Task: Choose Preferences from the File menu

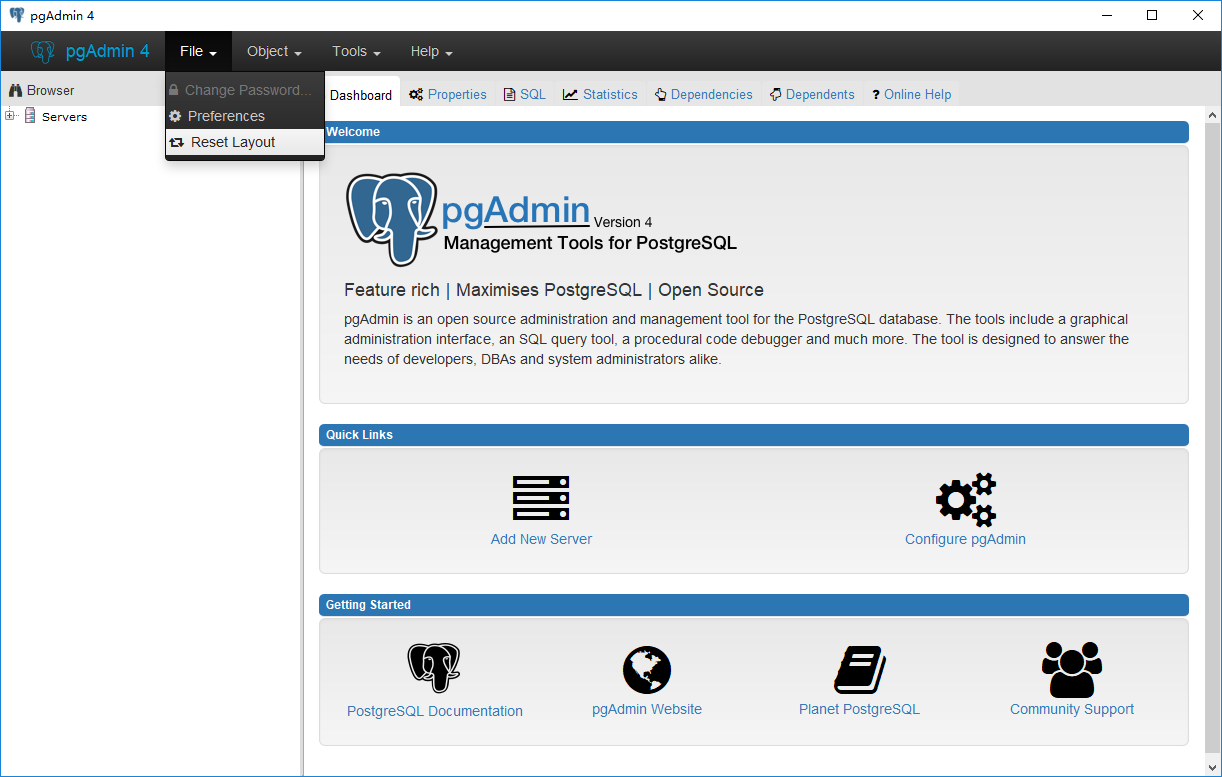Action: 226,116
